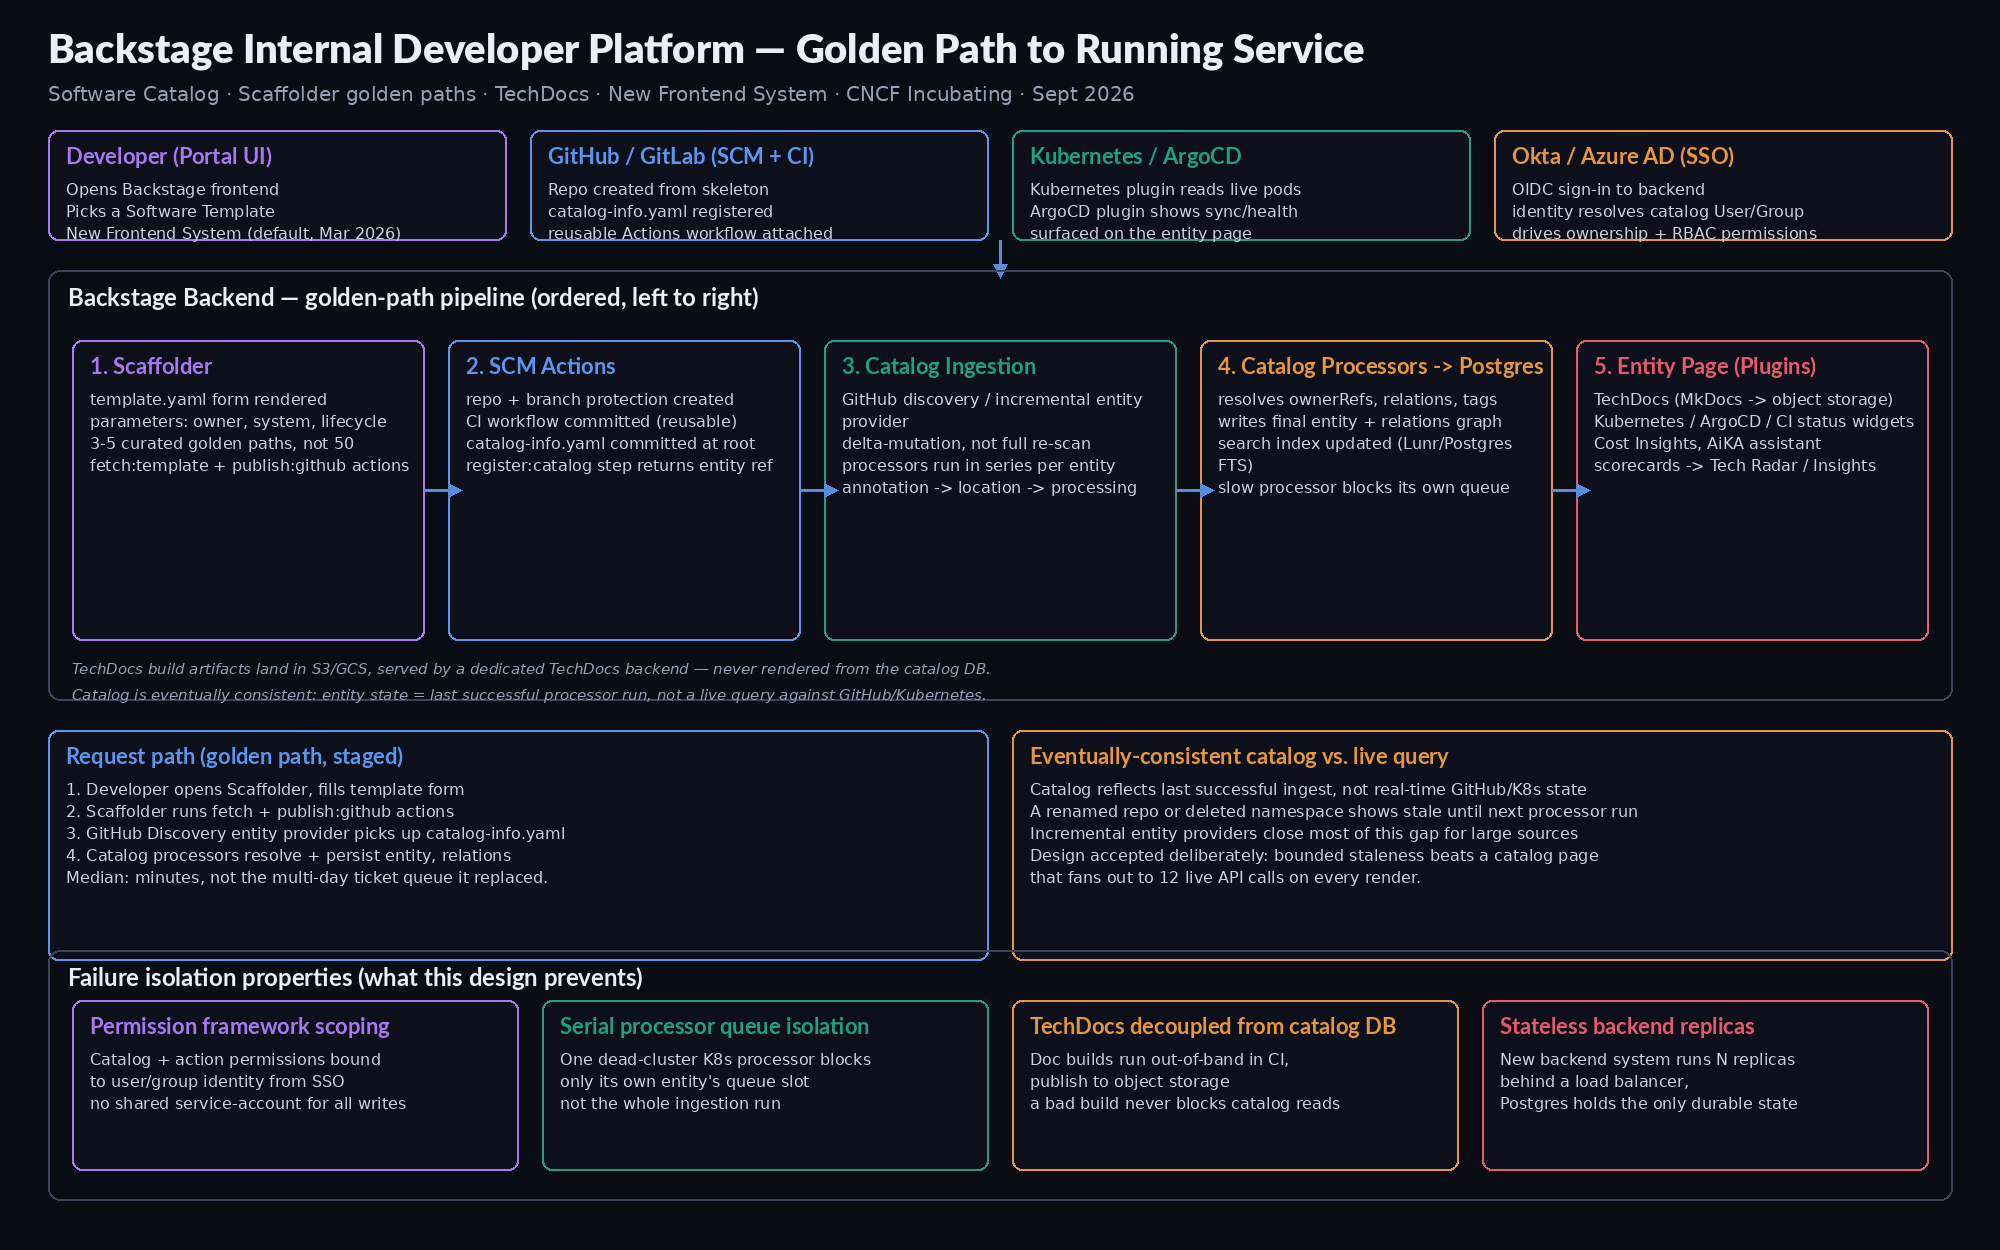
Task: Click 'search index updated (Lunr/Postgres' line
Action: [x=1365, y=443]
